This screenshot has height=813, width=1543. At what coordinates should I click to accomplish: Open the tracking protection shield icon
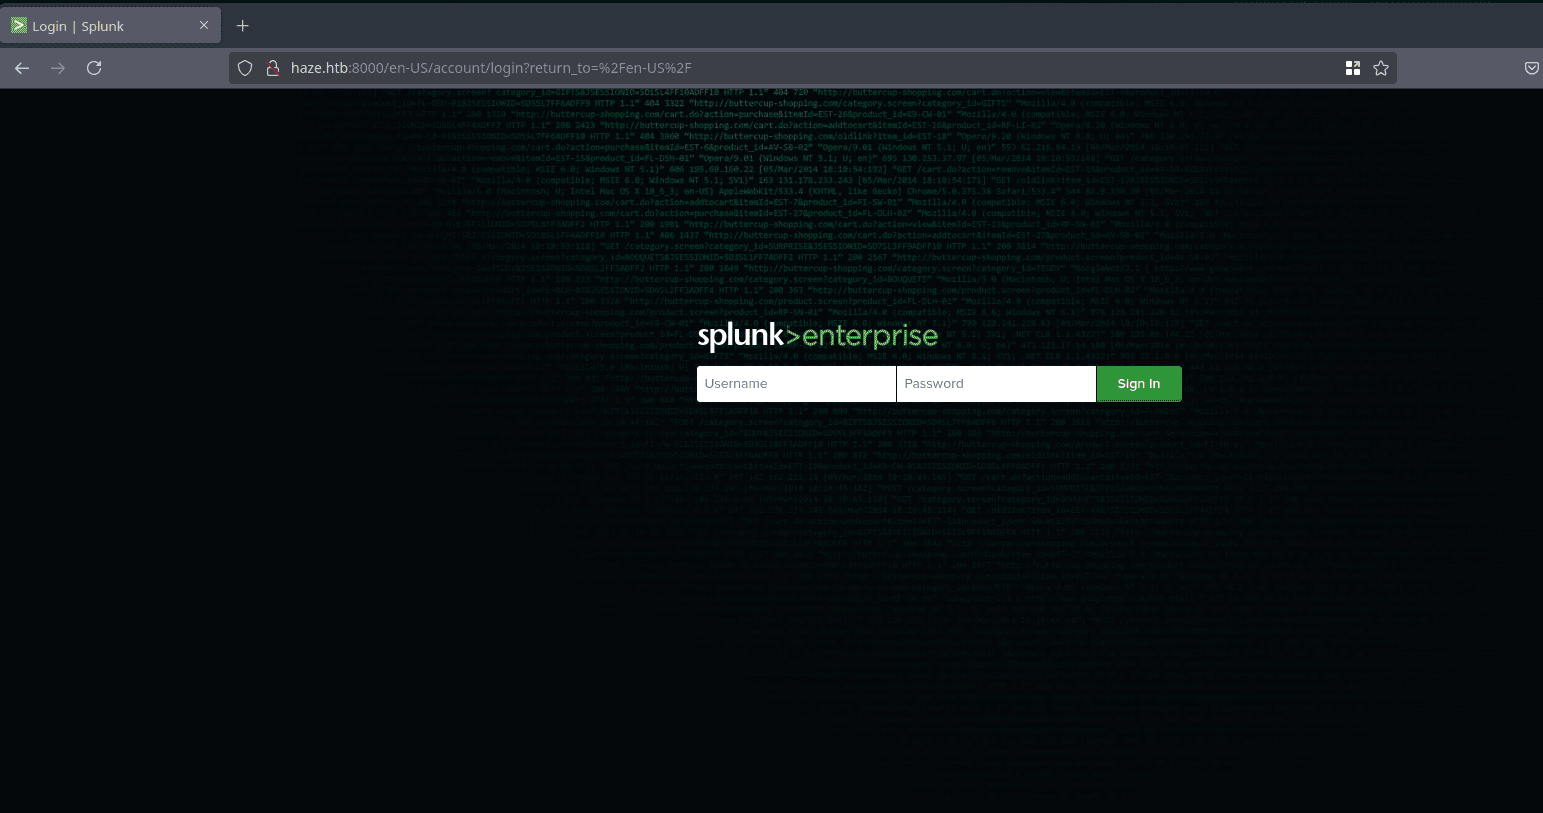click(245, 68)
